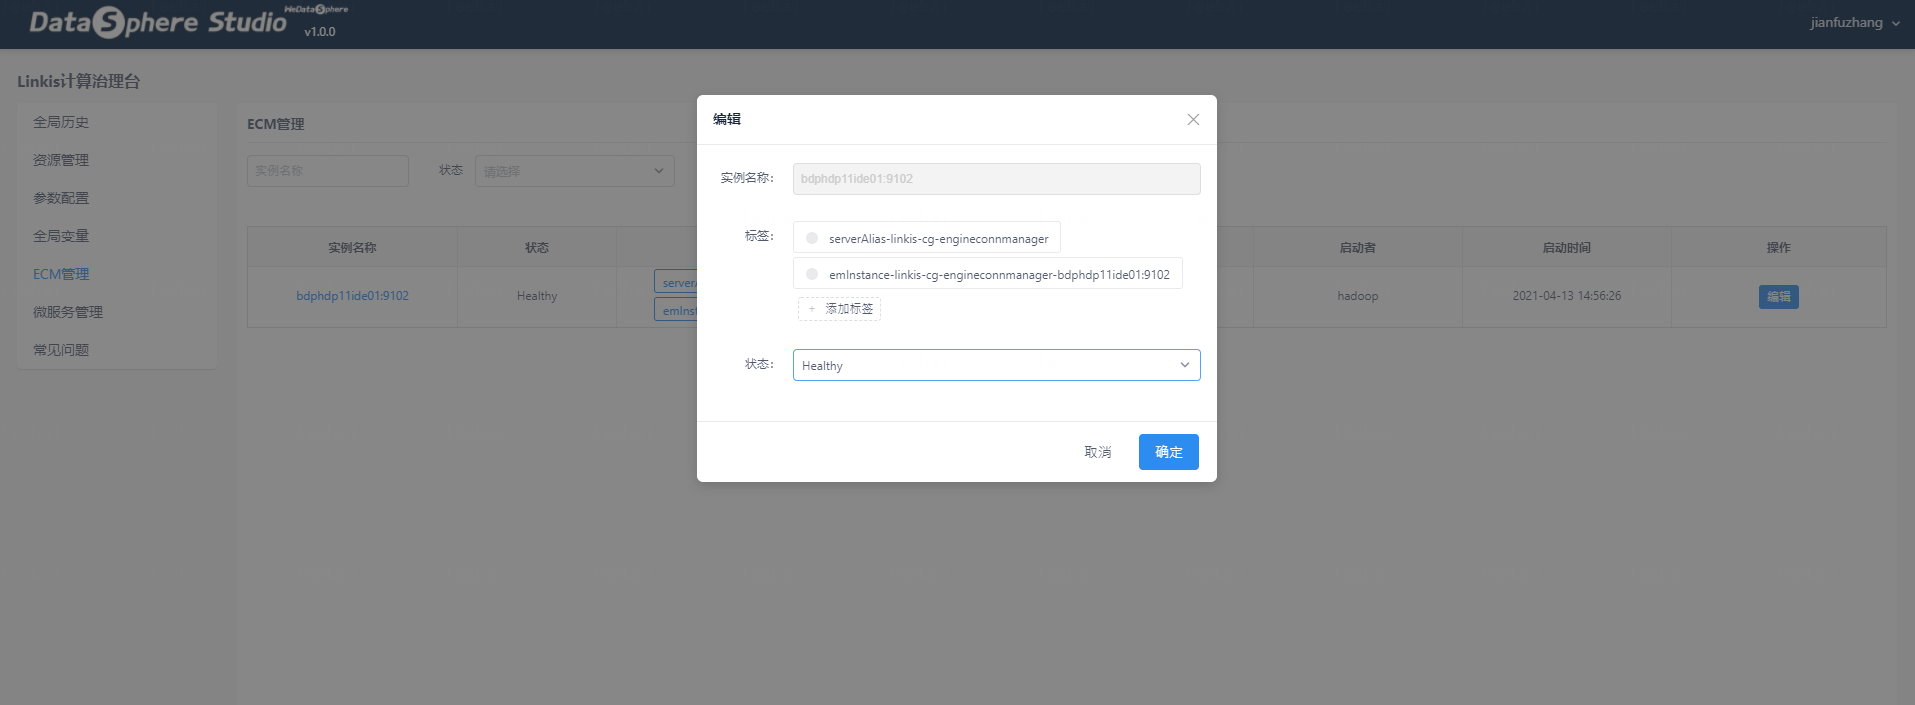Open 全局历史 in the sidebar
Image resolution: width=1915 pixels, height=705 pixels.
[61, 122]
